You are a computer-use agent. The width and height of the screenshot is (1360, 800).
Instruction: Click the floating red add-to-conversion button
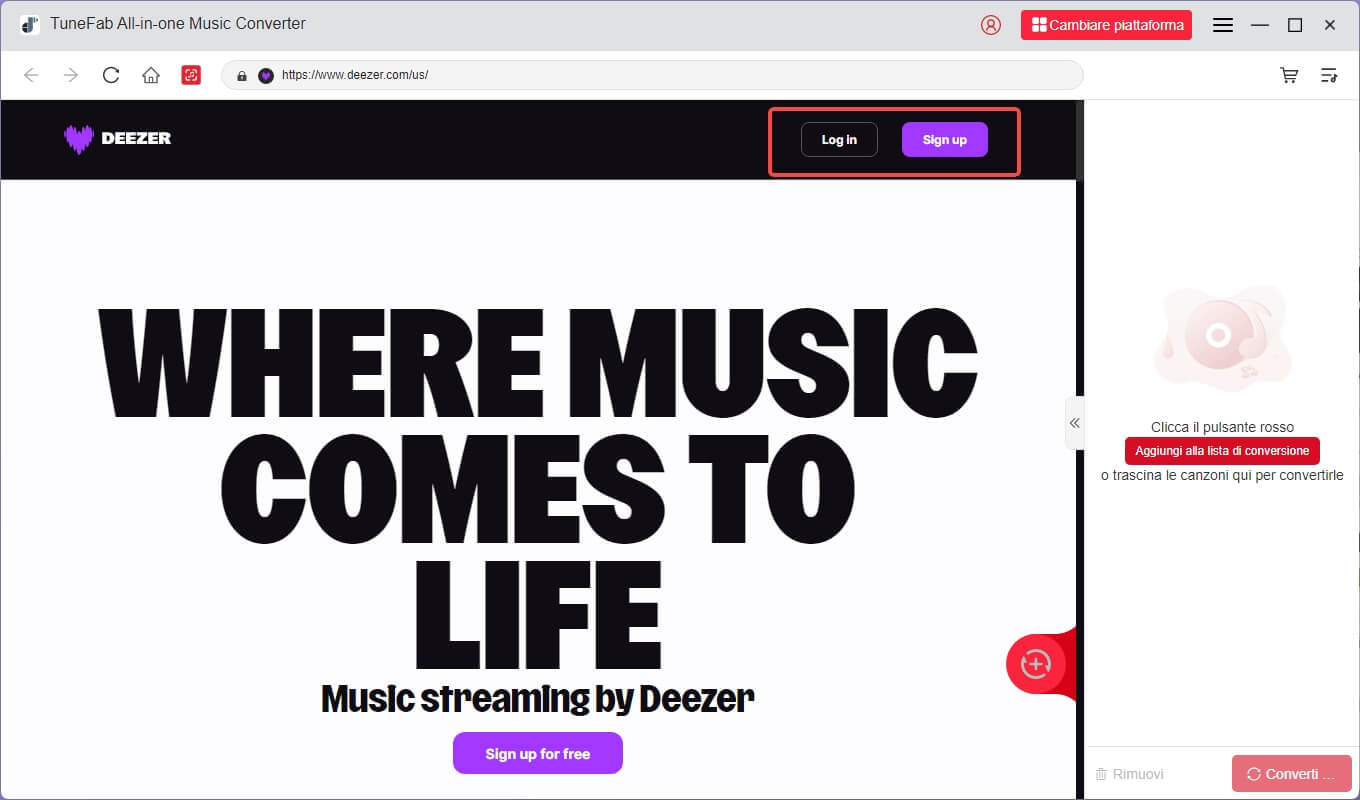tap(1035, 664)
